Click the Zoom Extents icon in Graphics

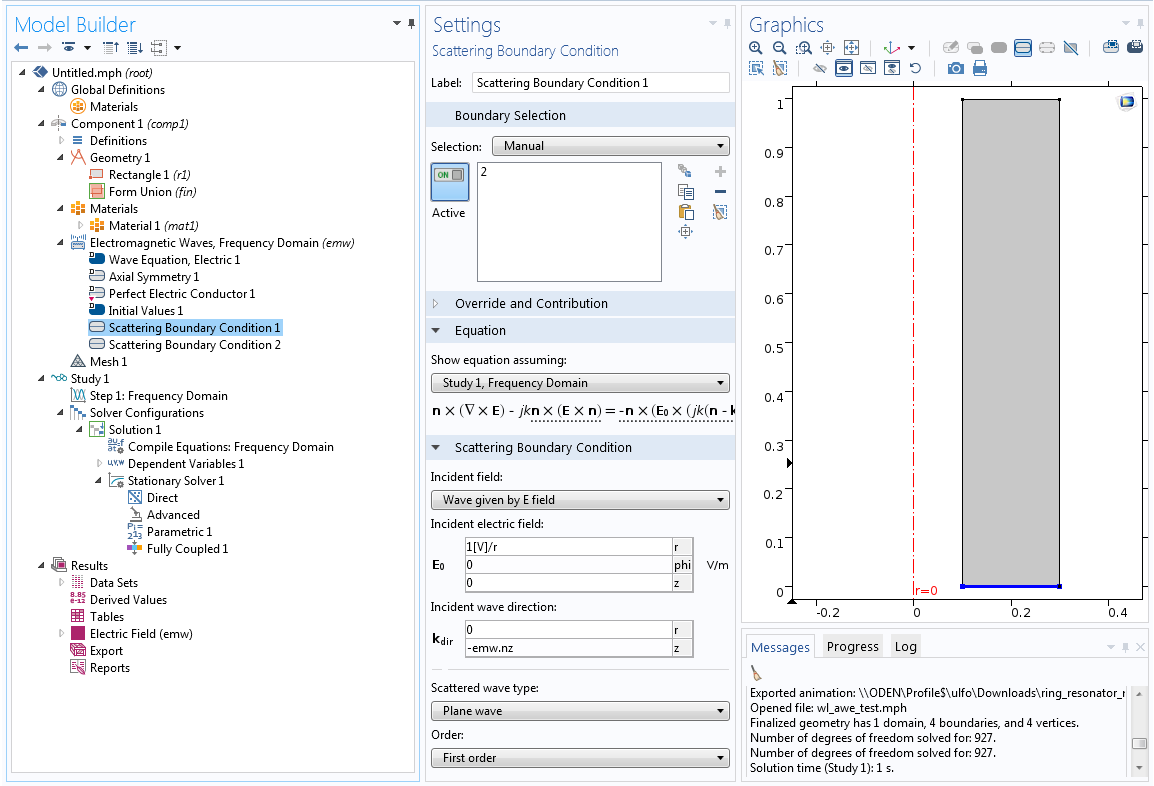(x=851, y=47)
